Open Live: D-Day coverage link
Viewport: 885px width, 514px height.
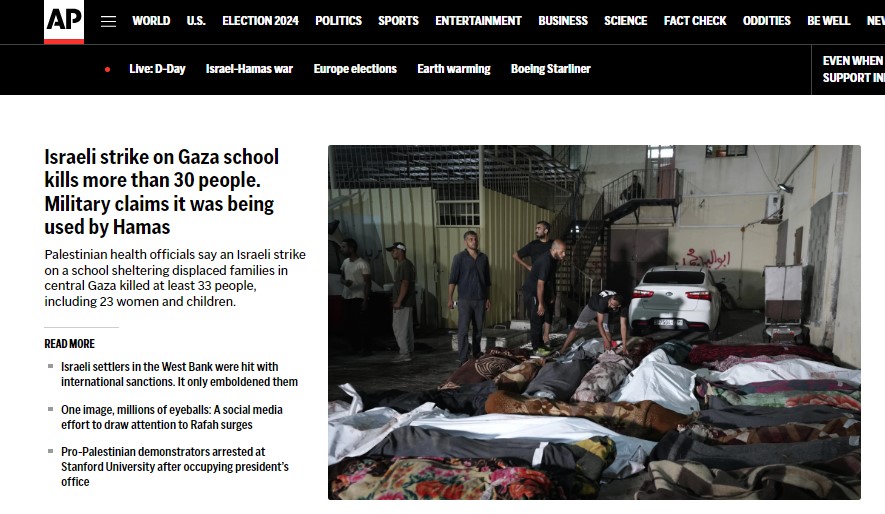click(x=157, y=69)
